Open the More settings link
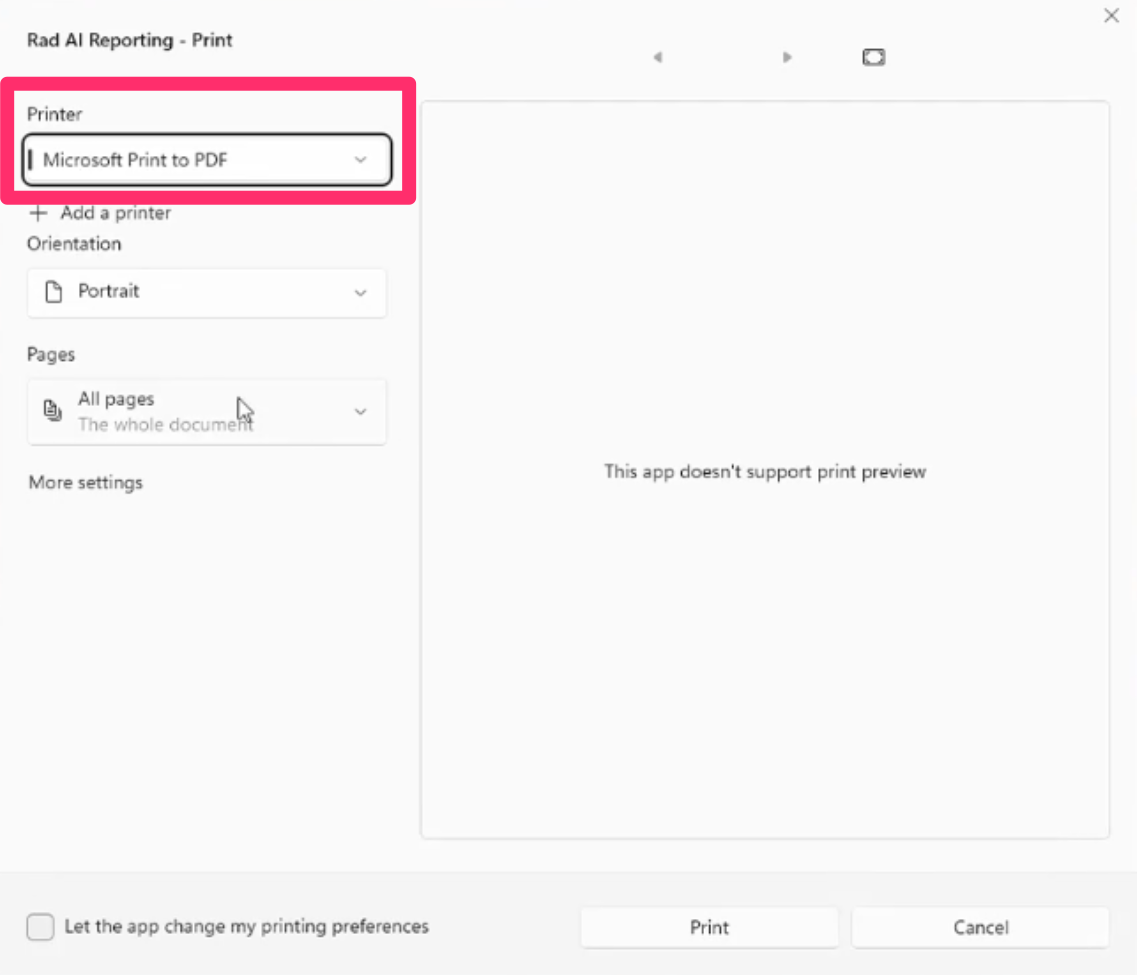 tap(86, 483)
